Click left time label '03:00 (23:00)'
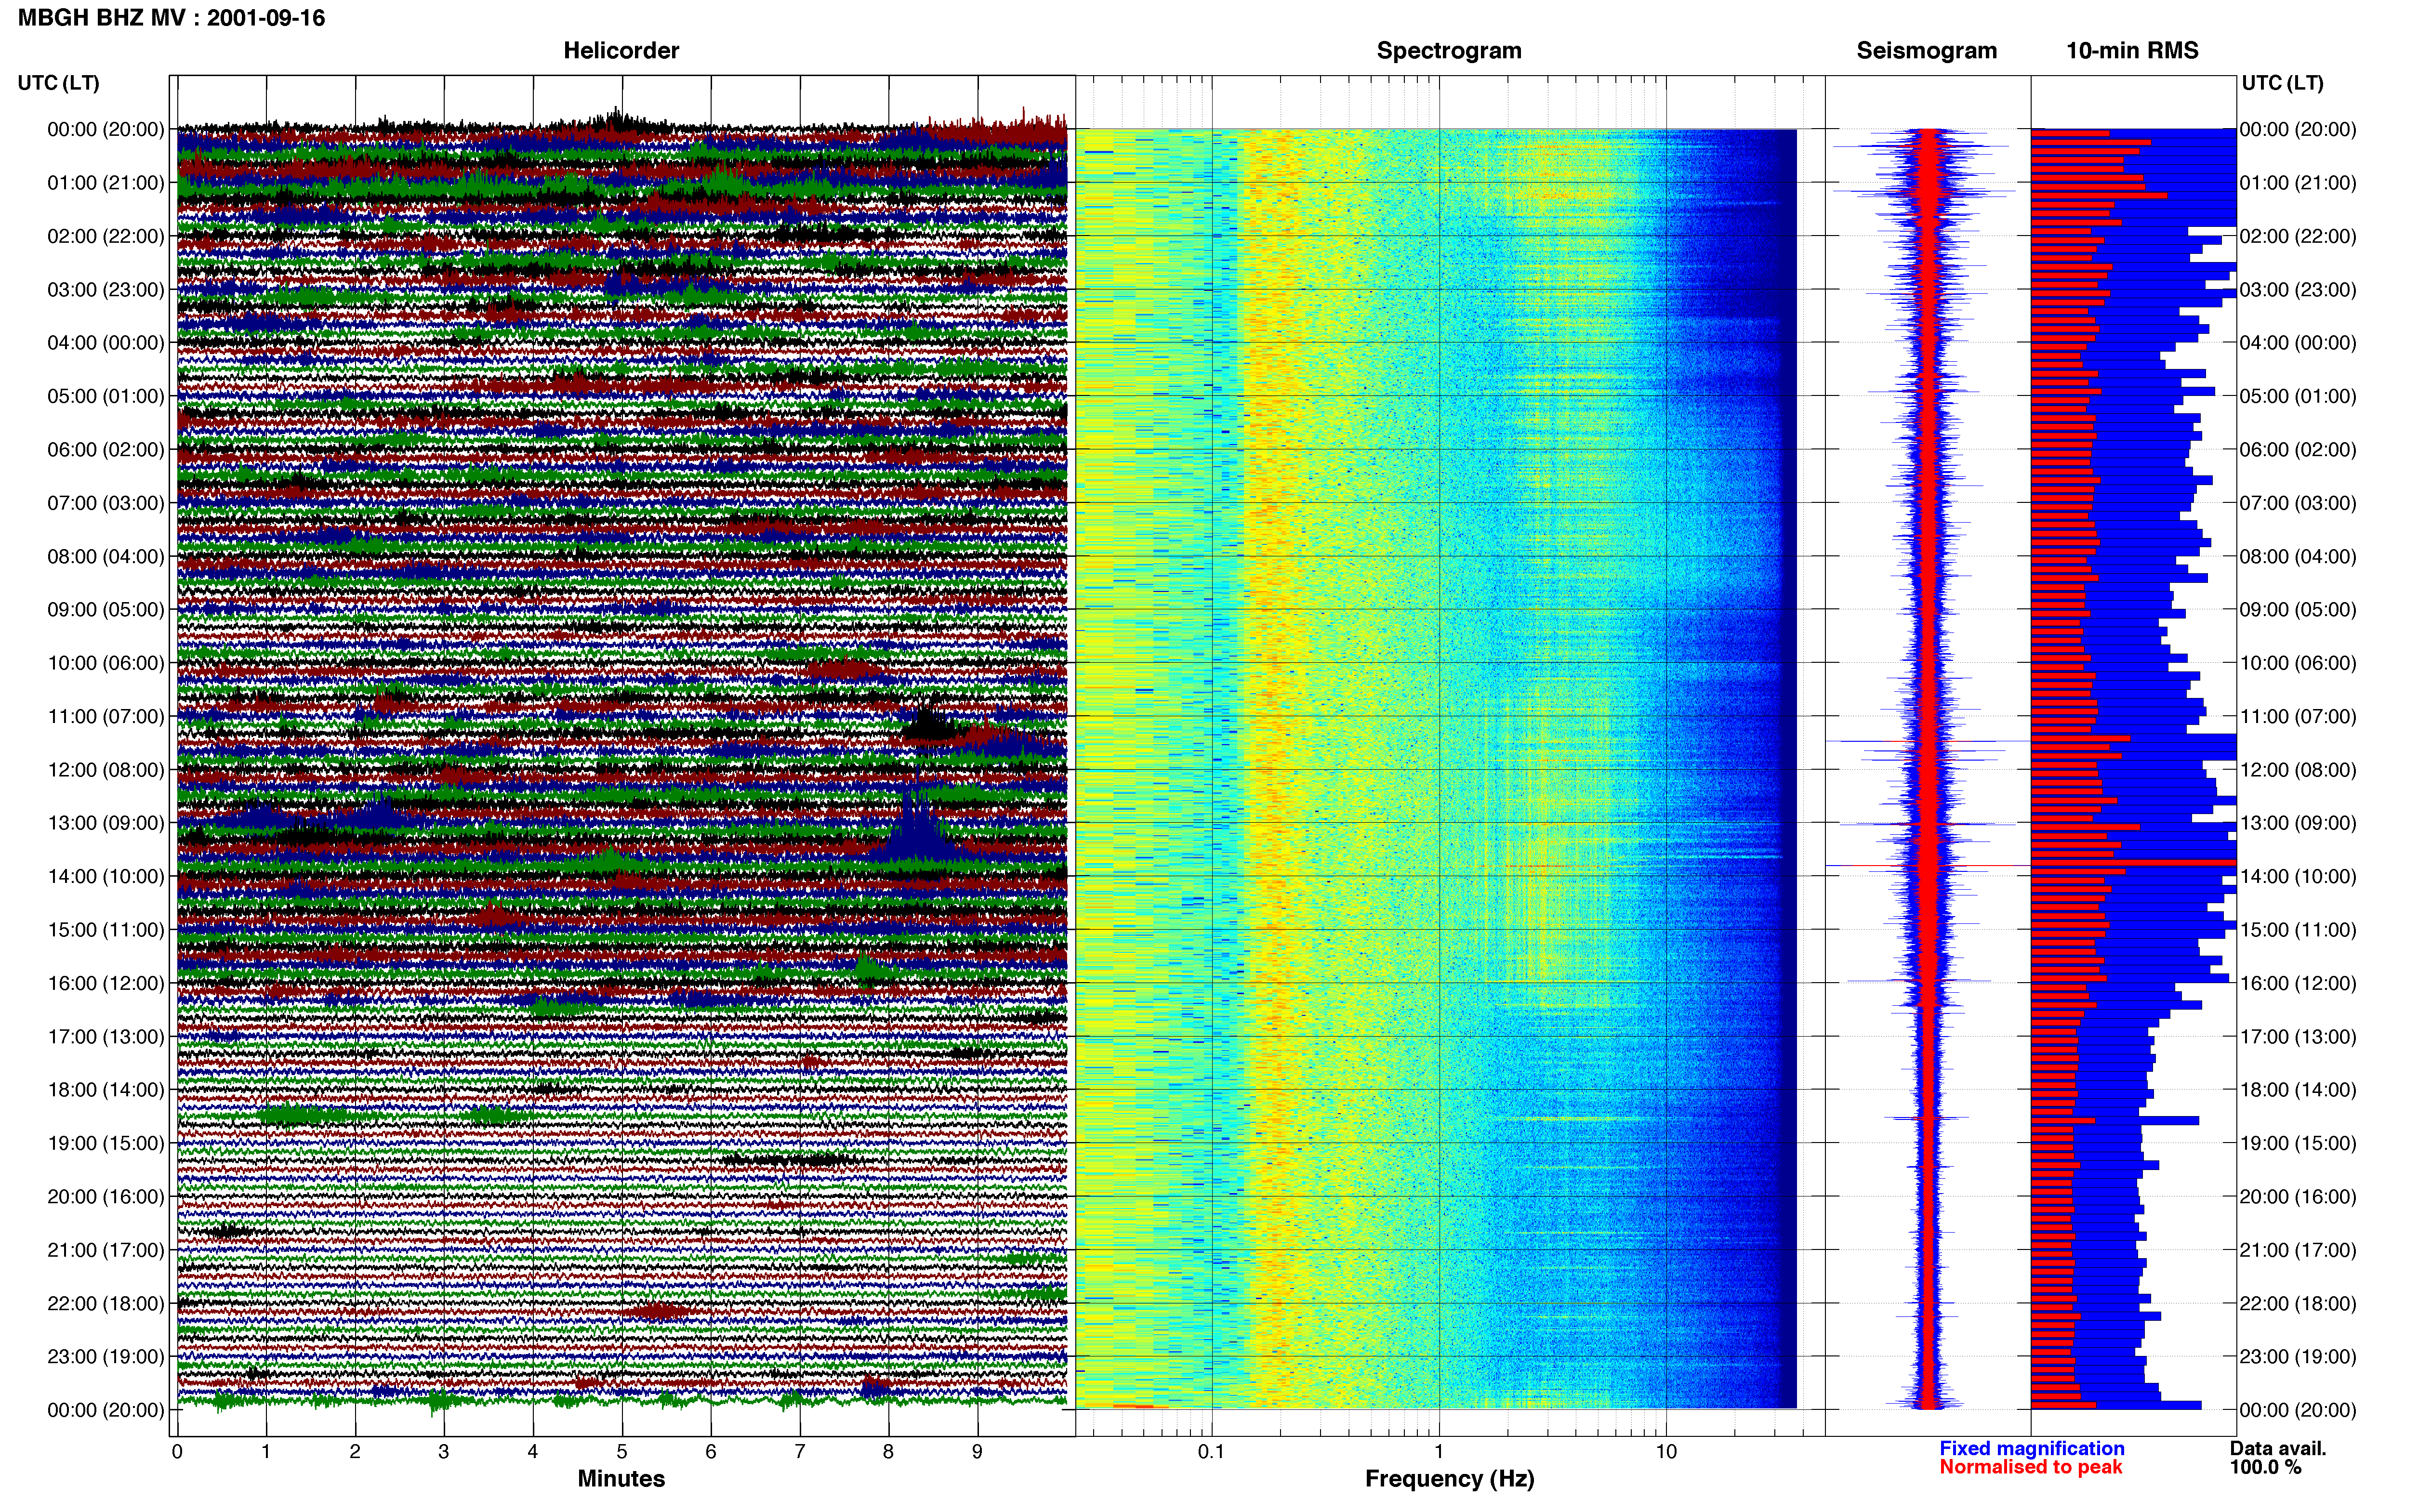The height and width of the screenshot is (1512, 2418). (x=105, y=290)
